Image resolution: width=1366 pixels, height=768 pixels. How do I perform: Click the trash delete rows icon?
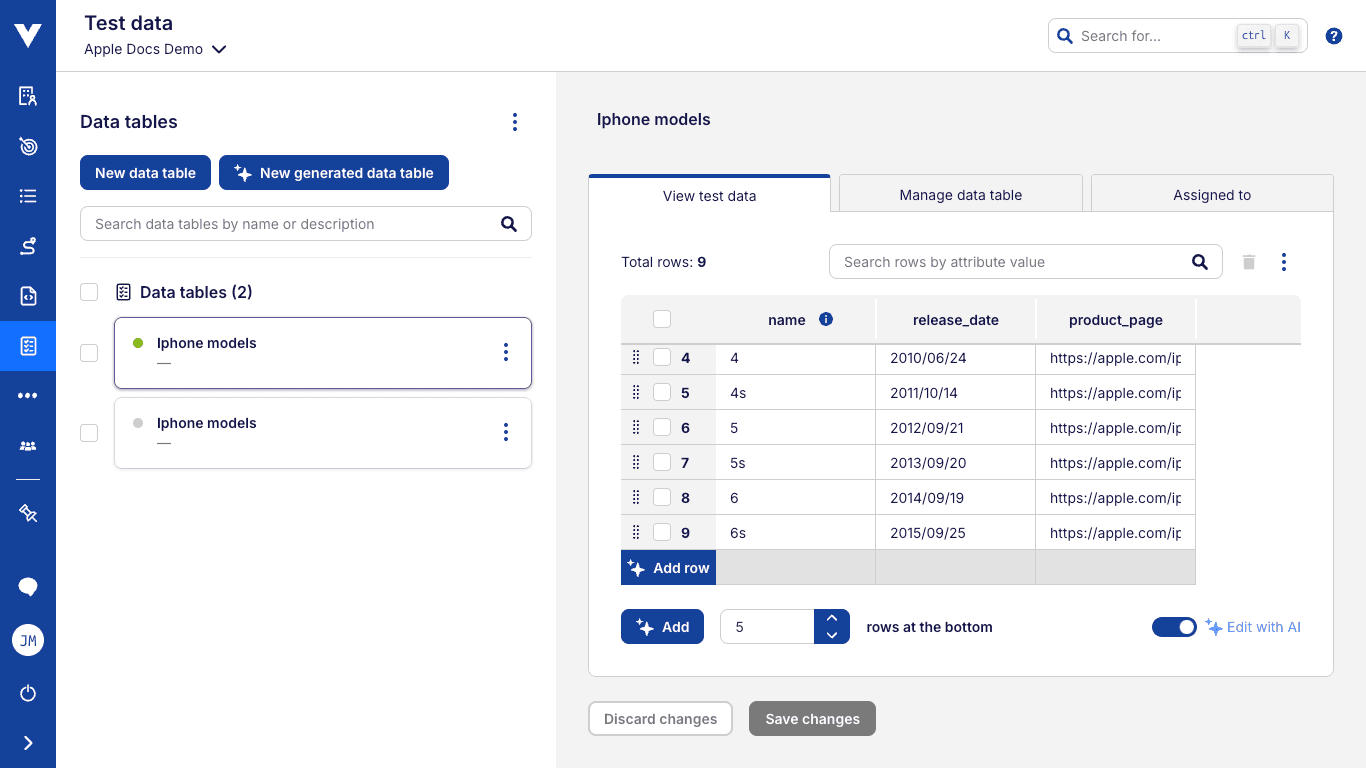(1248, 262)
